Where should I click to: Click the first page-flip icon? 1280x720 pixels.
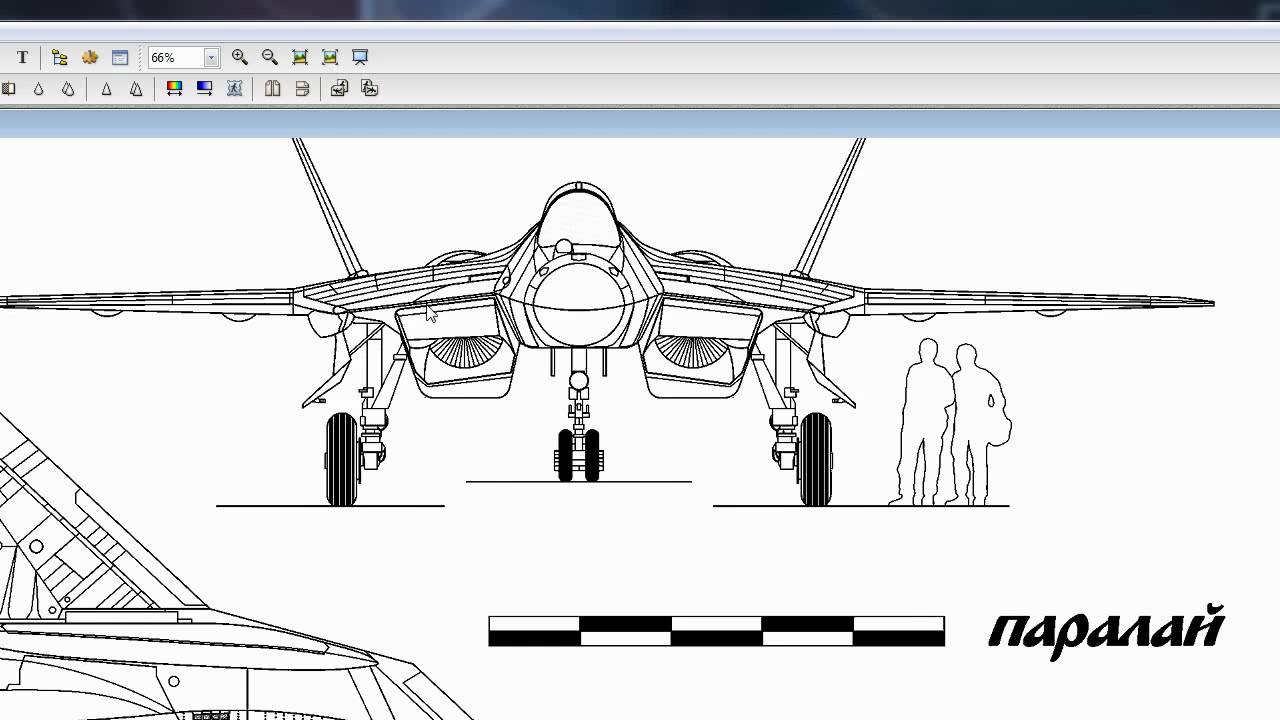coord(272,89)
